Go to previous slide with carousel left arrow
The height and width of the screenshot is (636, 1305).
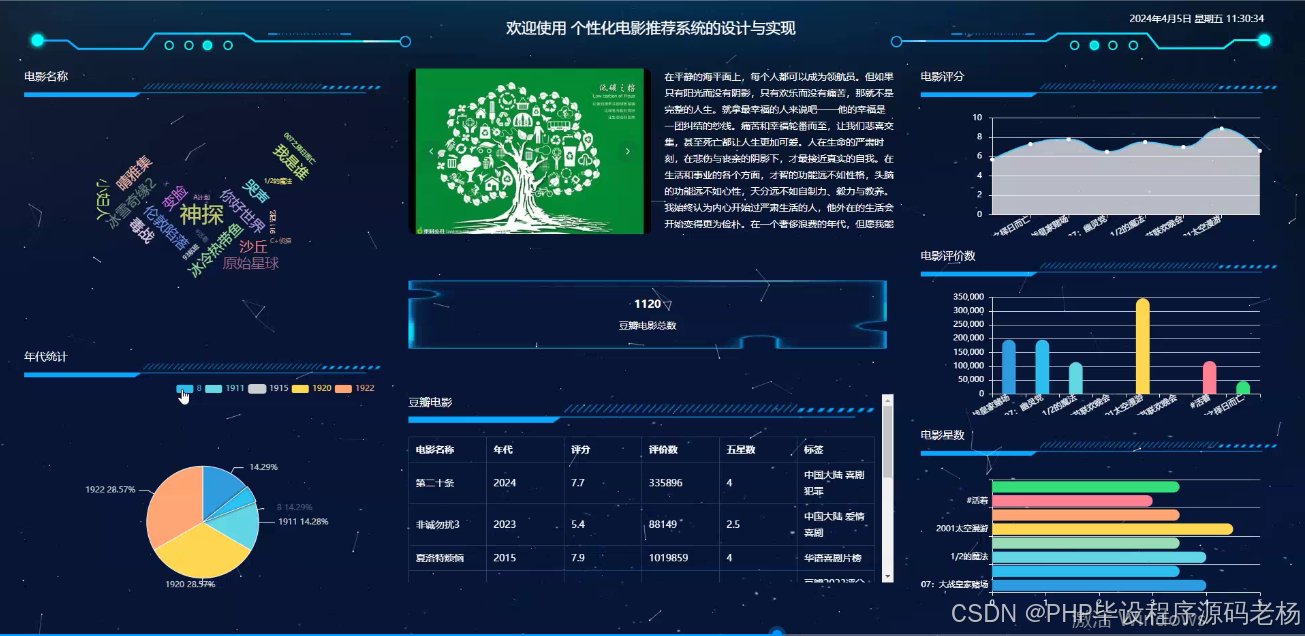[431, 151]
